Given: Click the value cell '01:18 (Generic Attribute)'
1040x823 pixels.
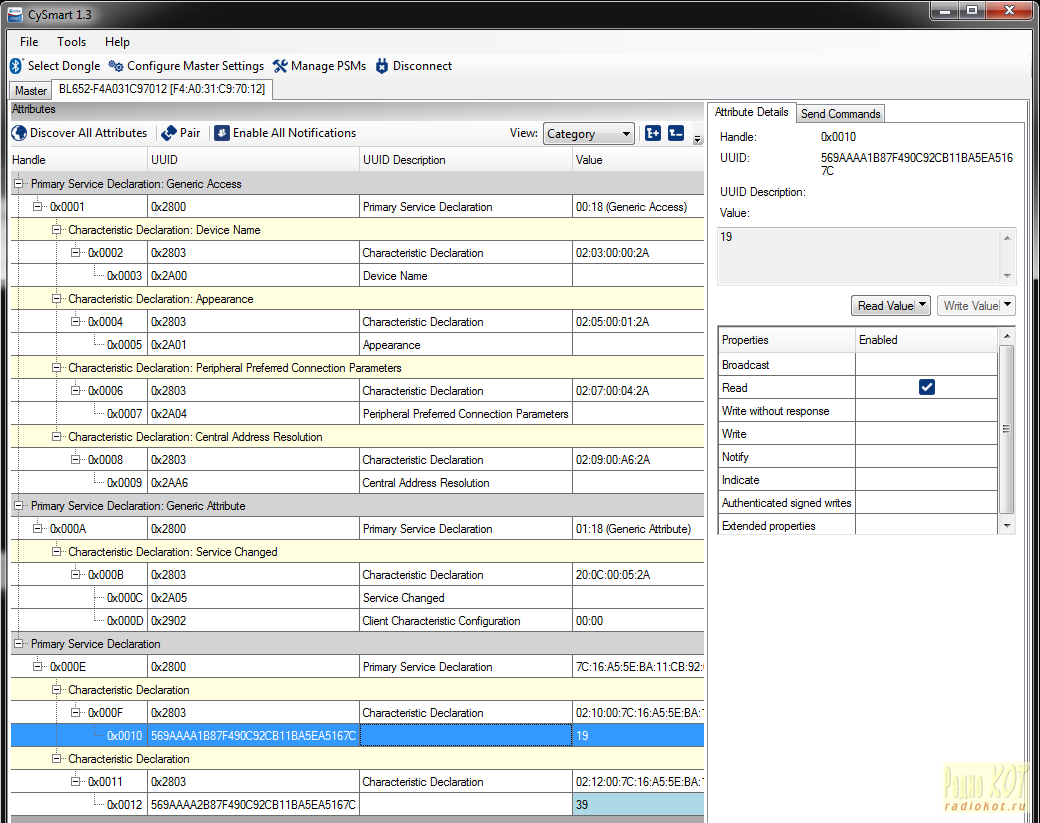Looking at the screenshot, I should (x=638, y=529).
